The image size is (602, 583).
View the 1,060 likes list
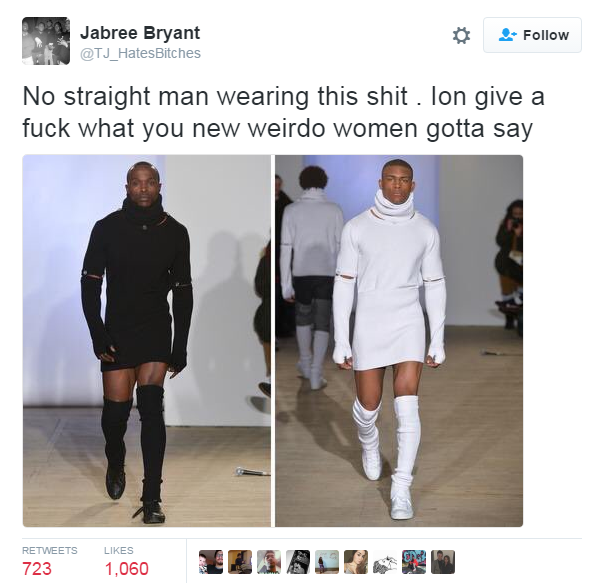tap(126, 562)
